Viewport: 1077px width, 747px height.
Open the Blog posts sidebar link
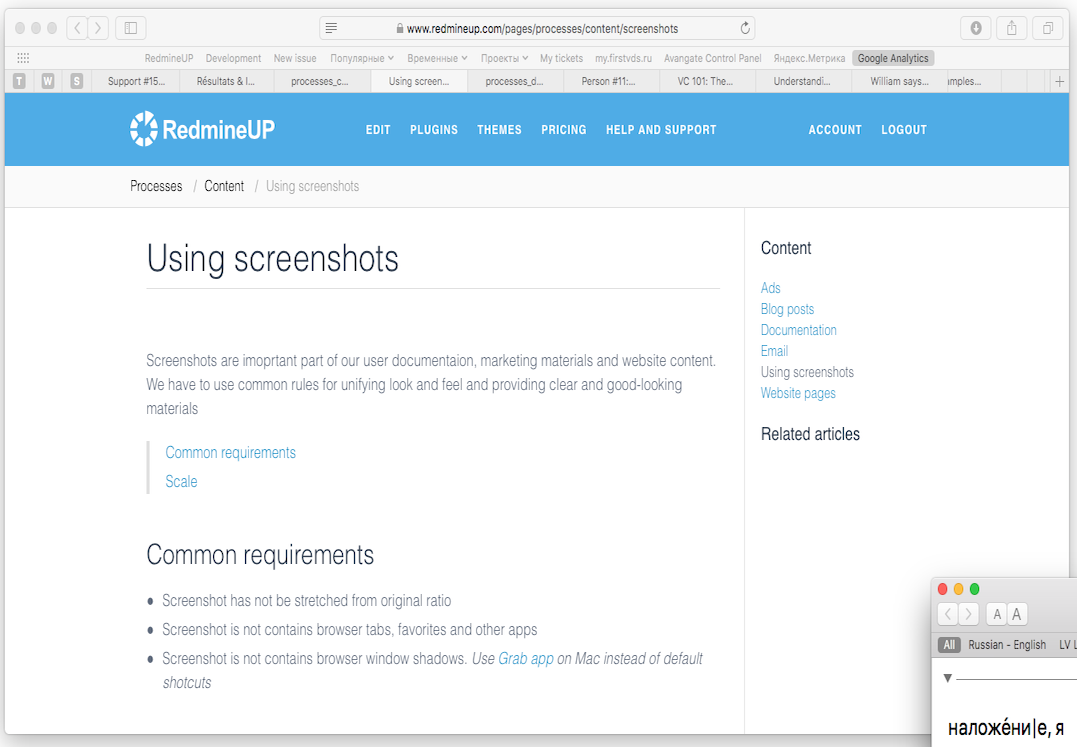coord(787,309)
